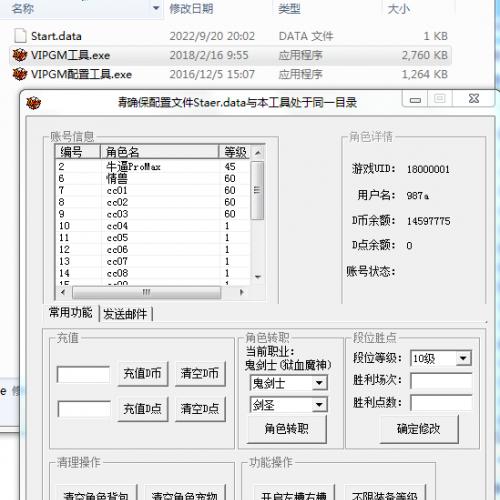Click the 角色转职 button
500x500 pixels.
click(286, 428)
